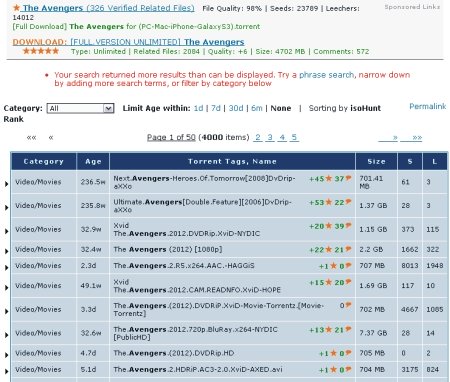This screenshot has width=450, height=382.
Task: Sort by Size column header
Action: click(x=376, y=161)
